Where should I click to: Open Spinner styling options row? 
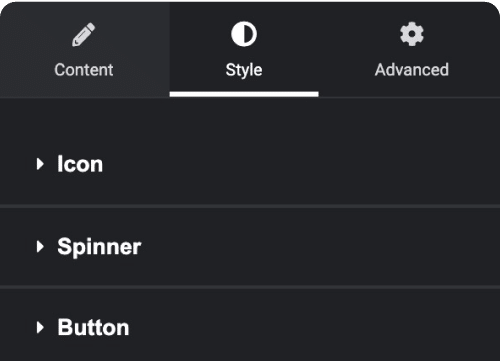coord(250,247)
